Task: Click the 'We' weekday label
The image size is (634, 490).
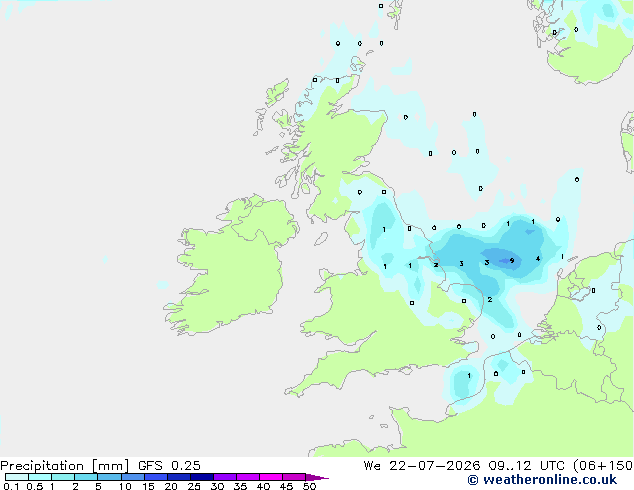Action: point(372,466)
